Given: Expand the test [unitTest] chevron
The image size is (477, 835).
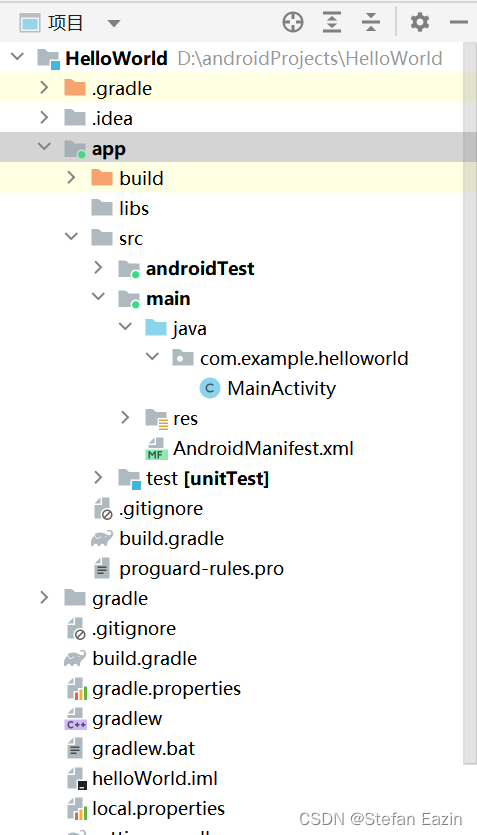Looking at the screenshot, I should point(98,478).
